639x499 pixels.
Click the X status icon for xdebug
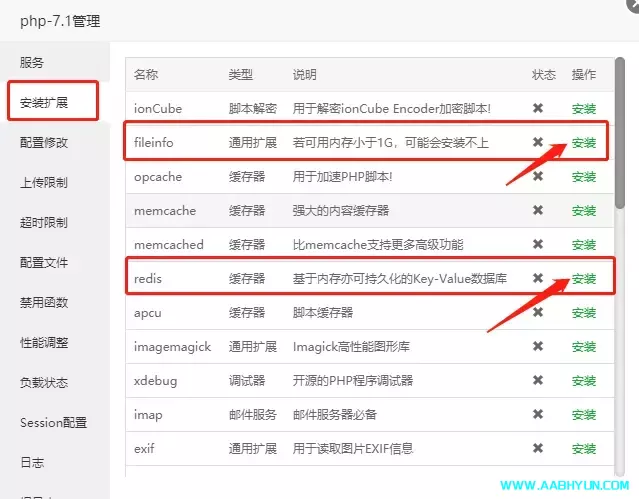538,380
